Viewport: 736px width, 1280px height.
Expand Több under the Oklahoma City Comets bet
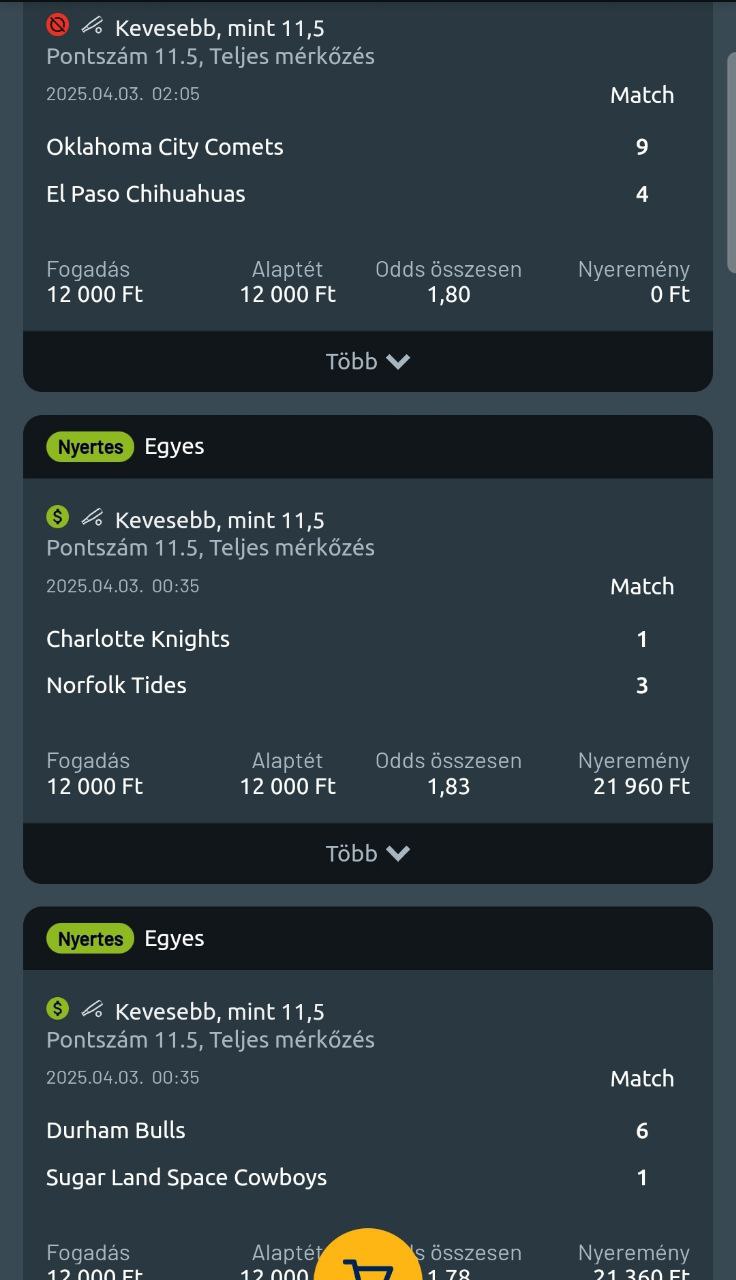coord(367,361)
